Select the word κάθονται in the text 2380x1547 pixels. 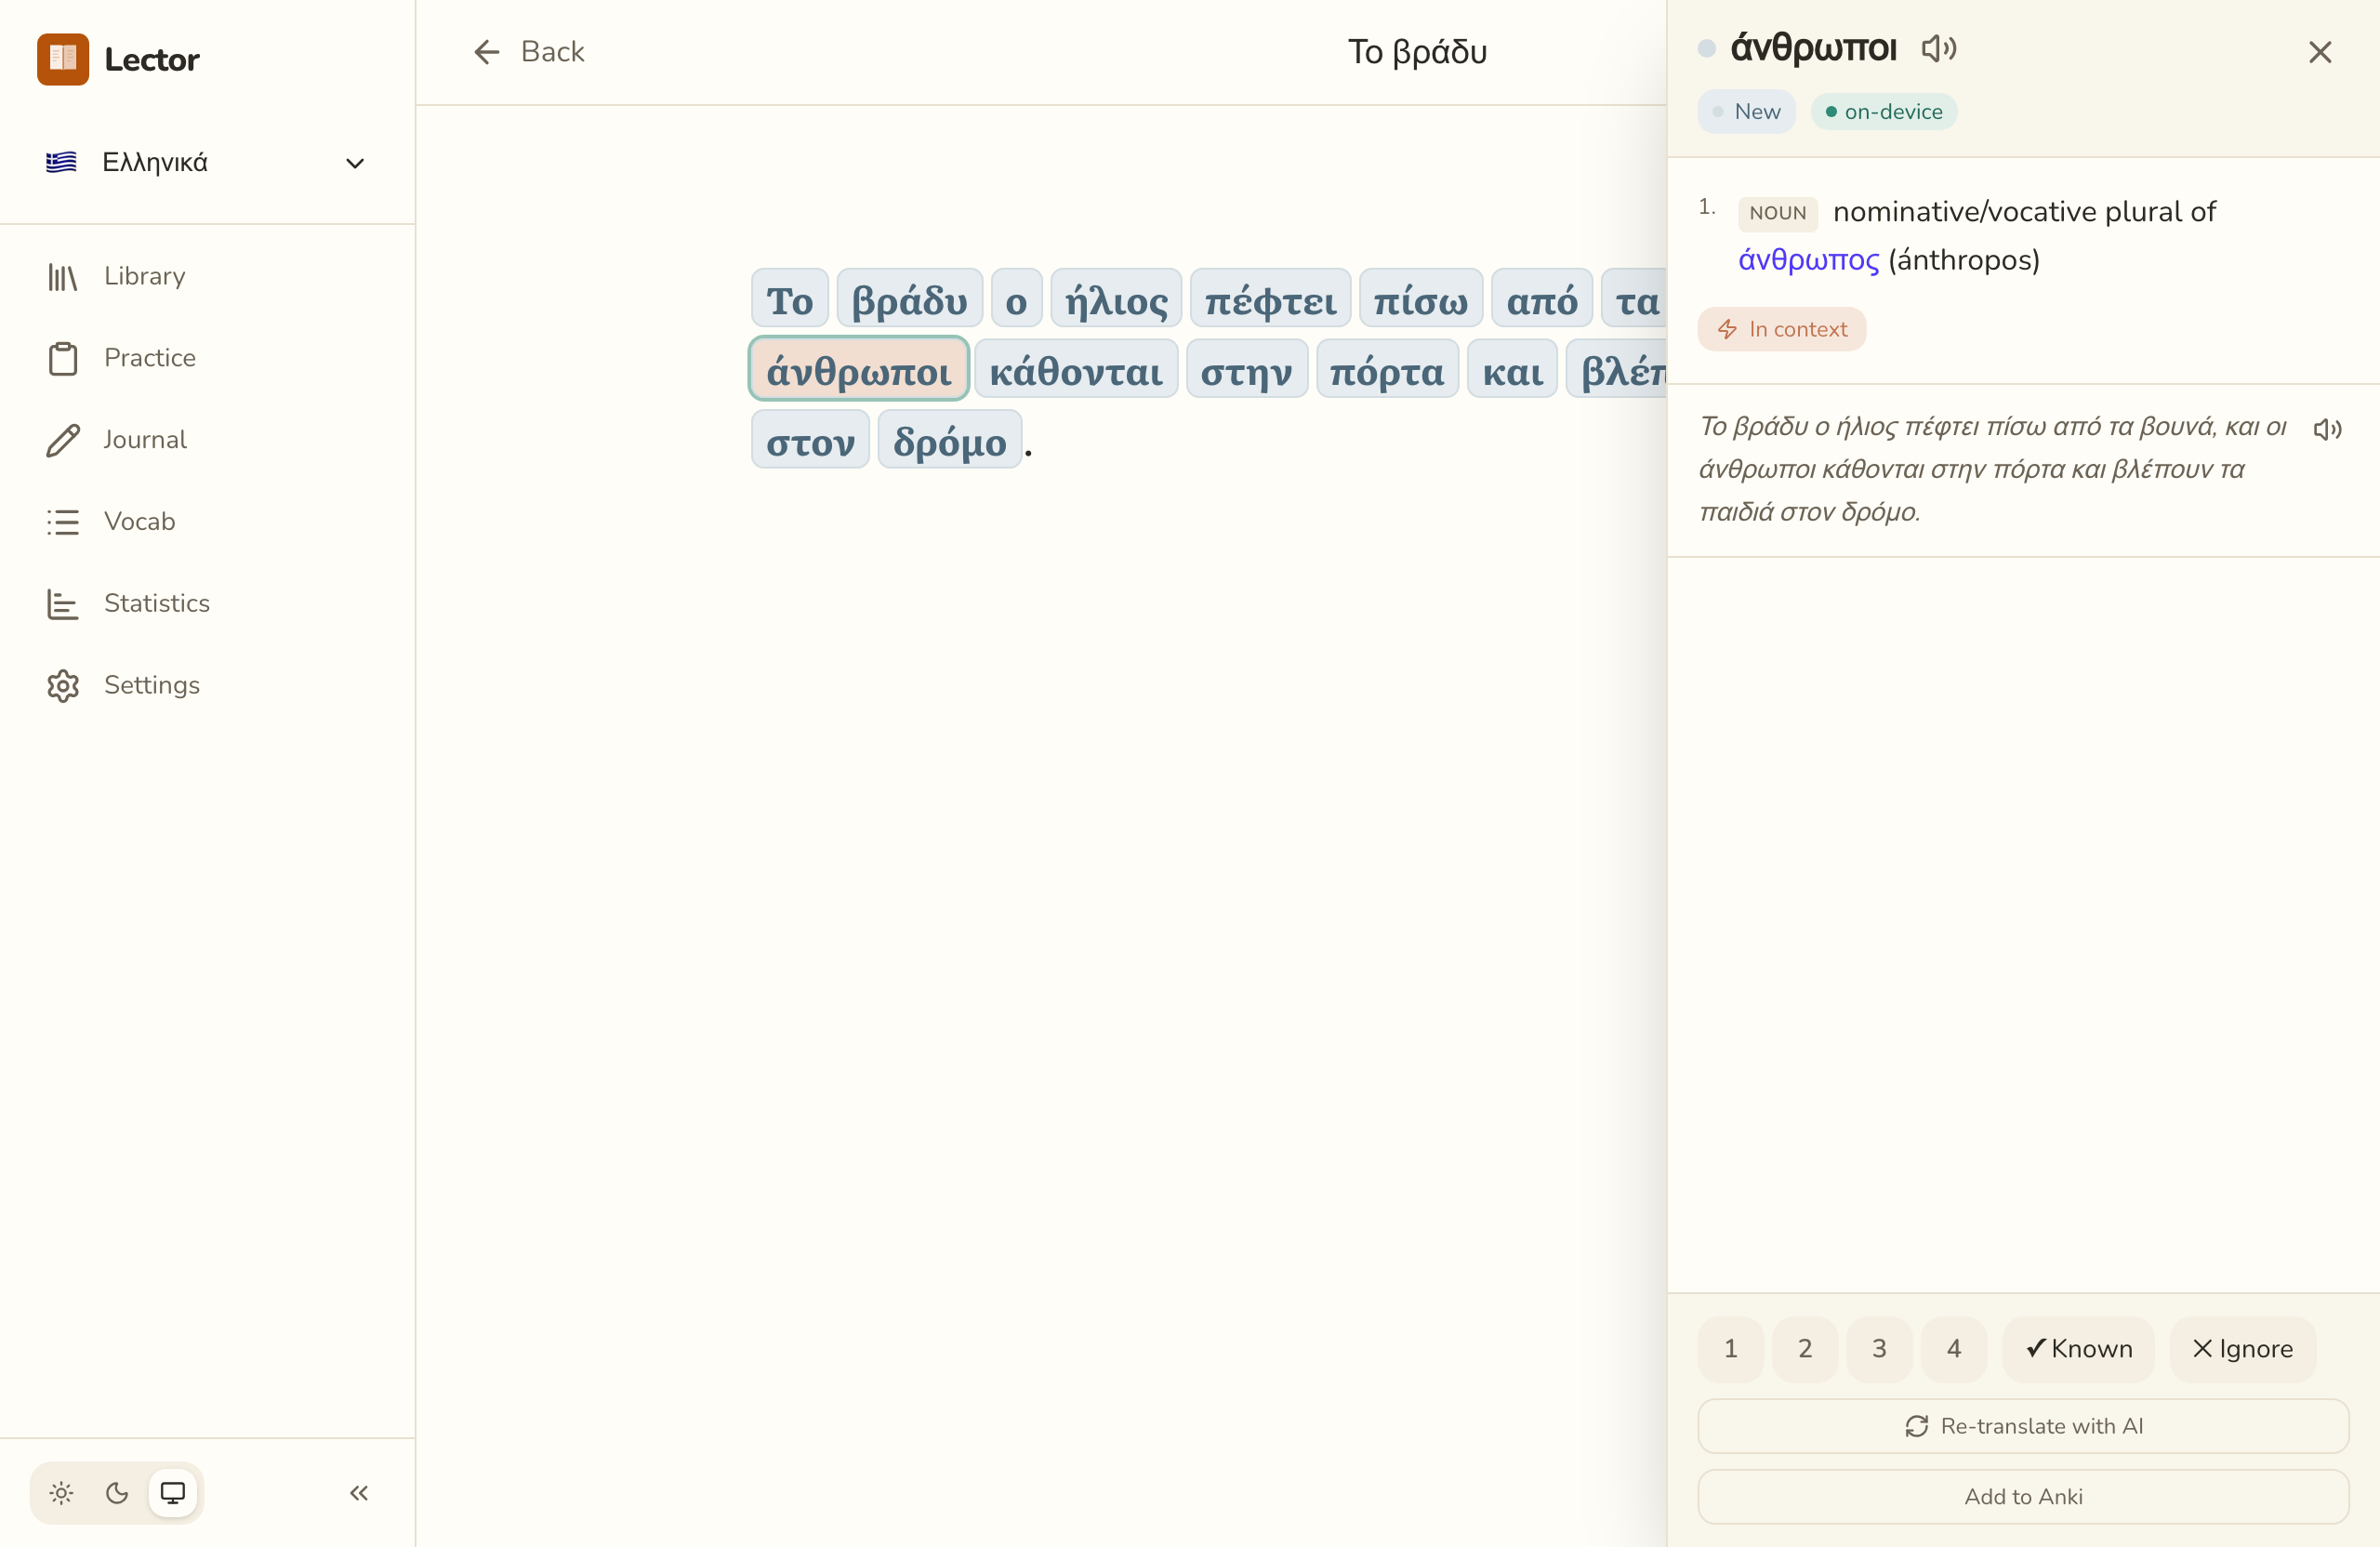coord(1076,370)
